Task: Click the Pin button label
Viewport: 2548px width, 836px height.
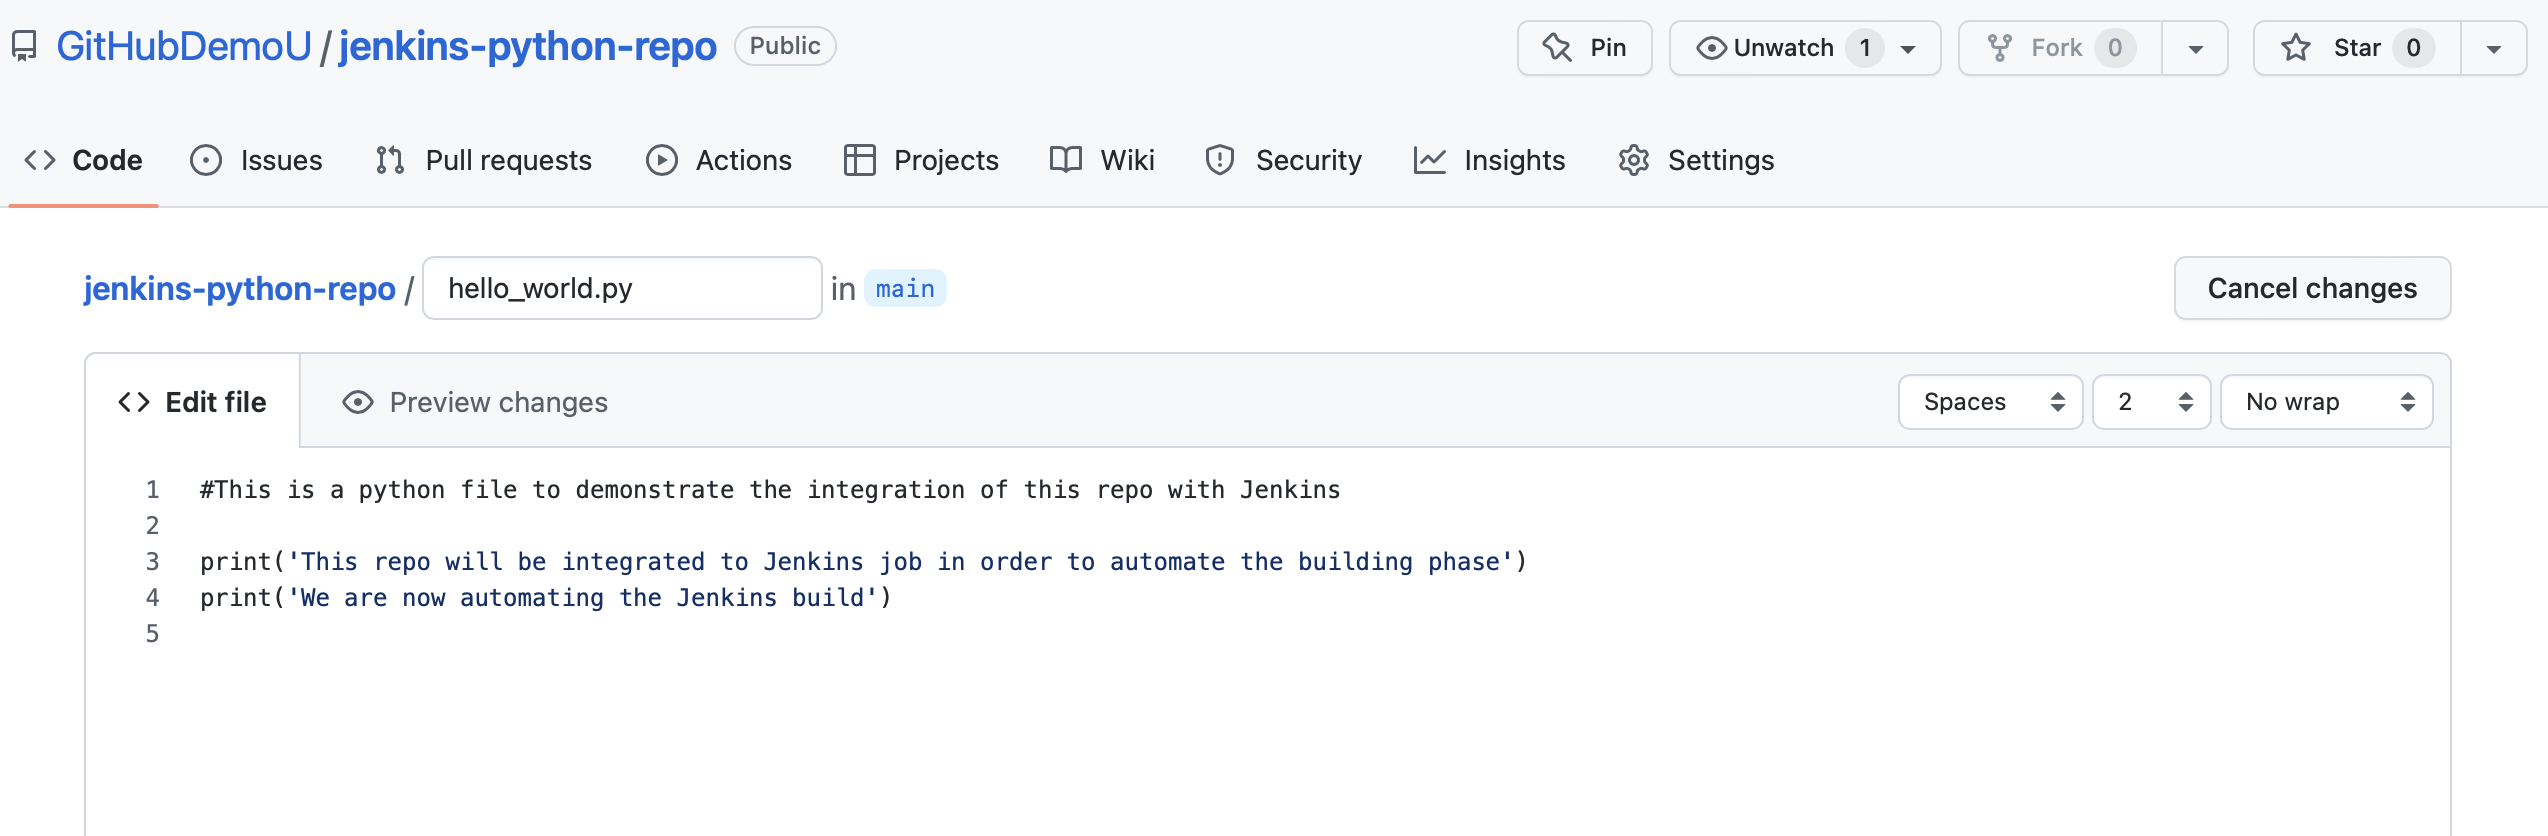Action: [1608, 47]
